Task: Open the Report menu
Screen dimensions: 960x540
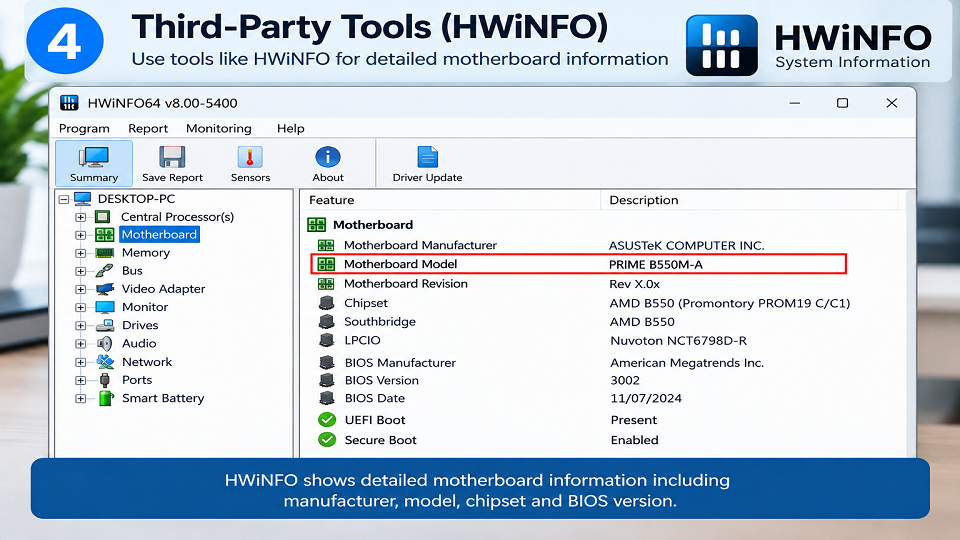Action: click(x=148, y=129)
